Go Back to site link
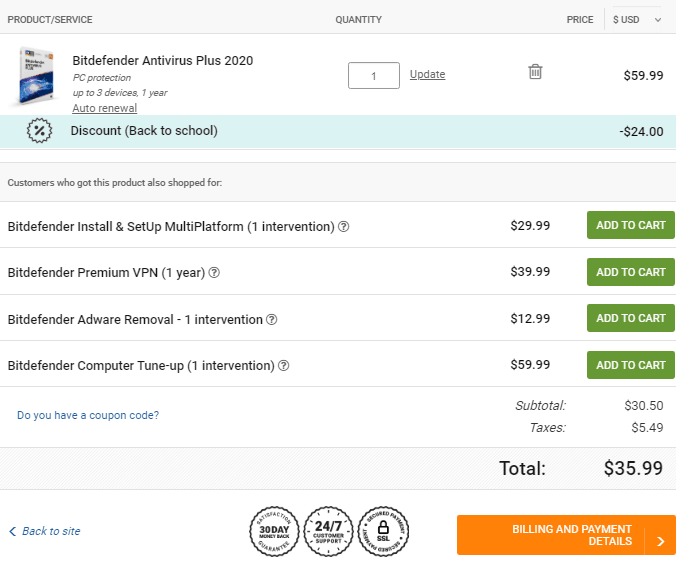The width and height of the screenshot is (683, 567). tap(51, 531)
